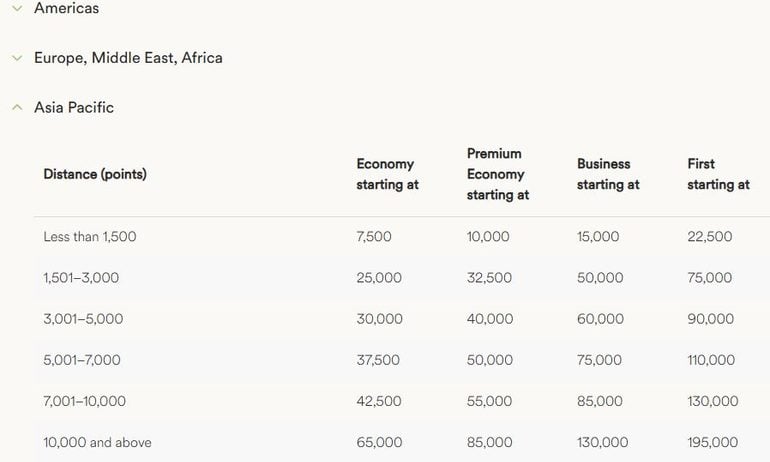
Task: Click the Americas accordion label
Action: pyautogui.click(x=66, y=8)
